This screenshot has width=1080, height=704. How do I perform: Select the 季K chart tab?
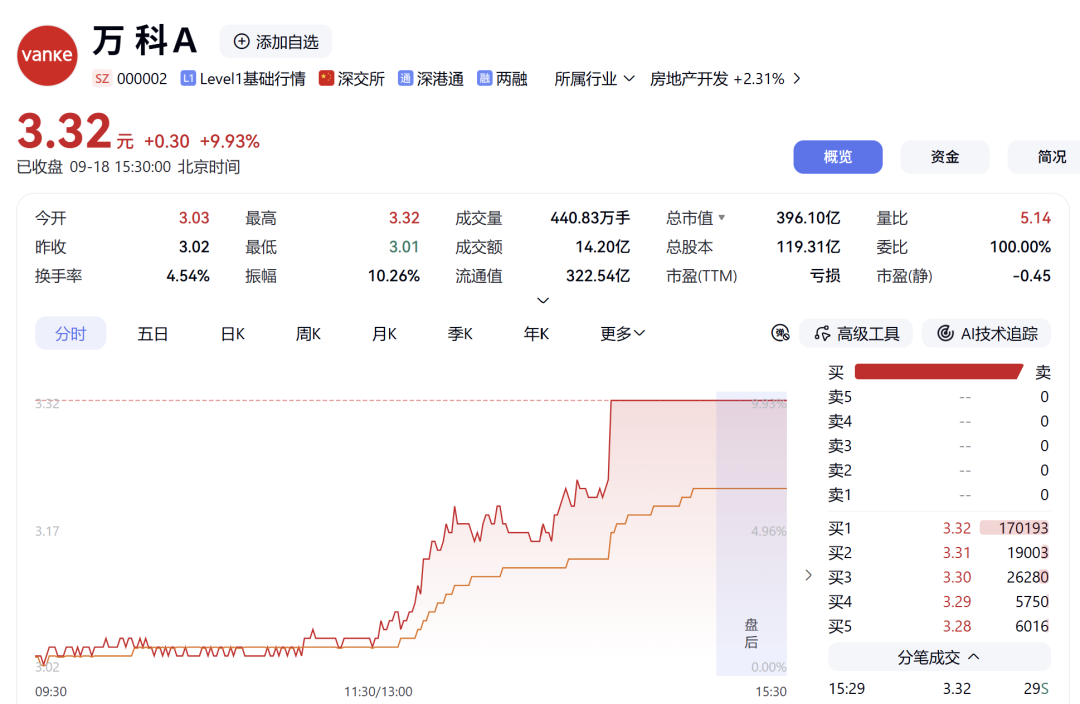[x=459, y=333]
